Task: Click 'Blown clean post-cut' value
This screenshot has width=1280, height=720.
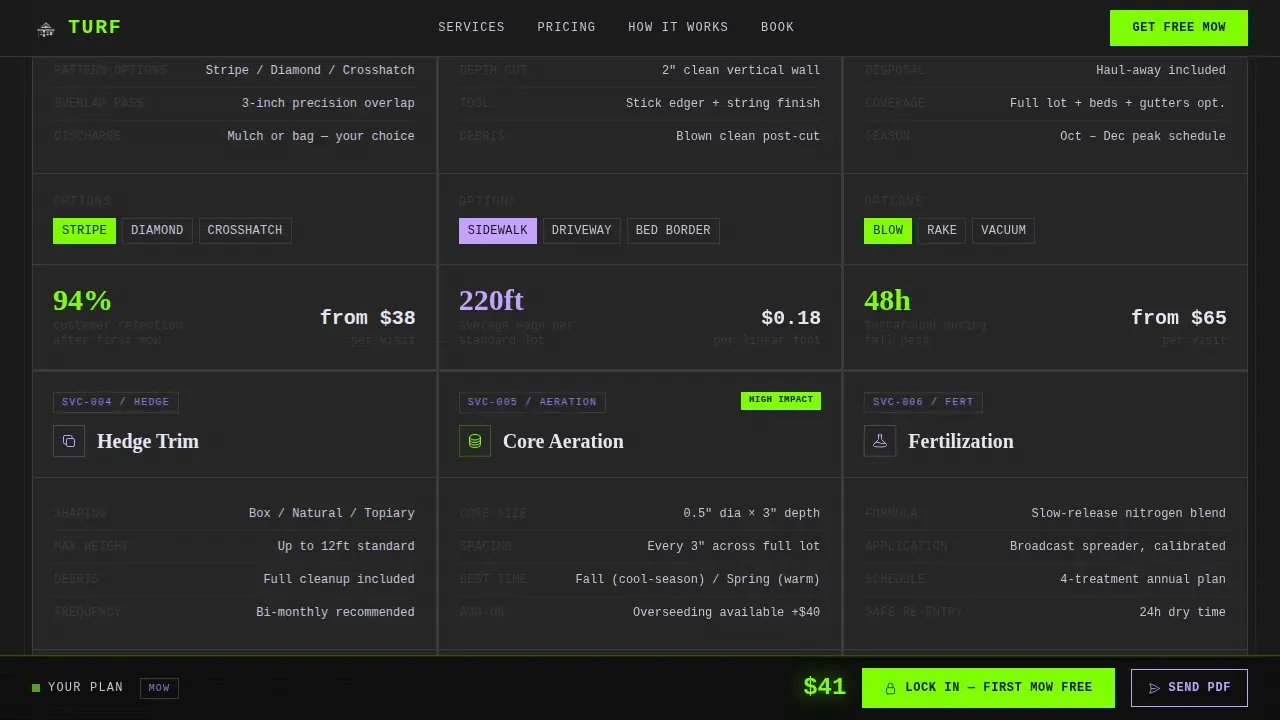Action: click(x=748, y=136)
